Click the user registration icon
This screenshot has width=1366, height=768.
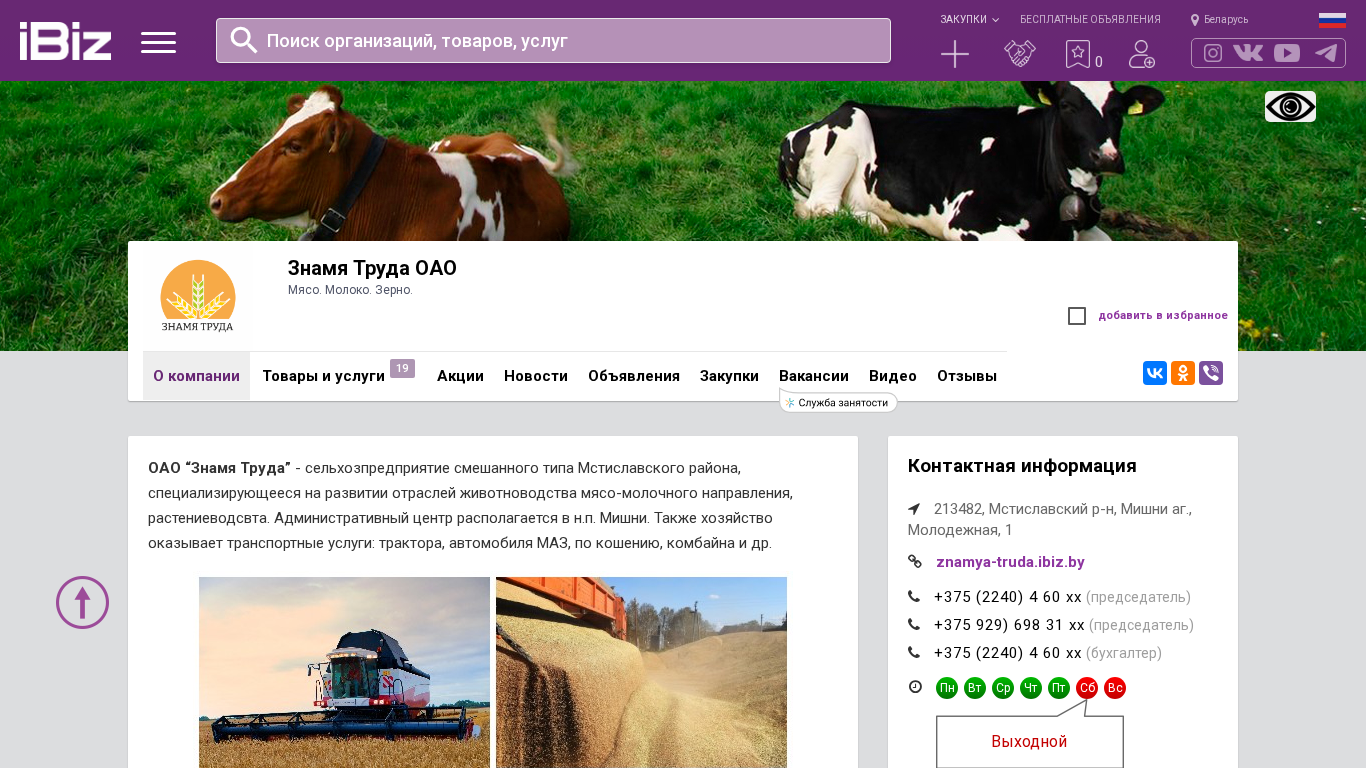[1142, 54]
